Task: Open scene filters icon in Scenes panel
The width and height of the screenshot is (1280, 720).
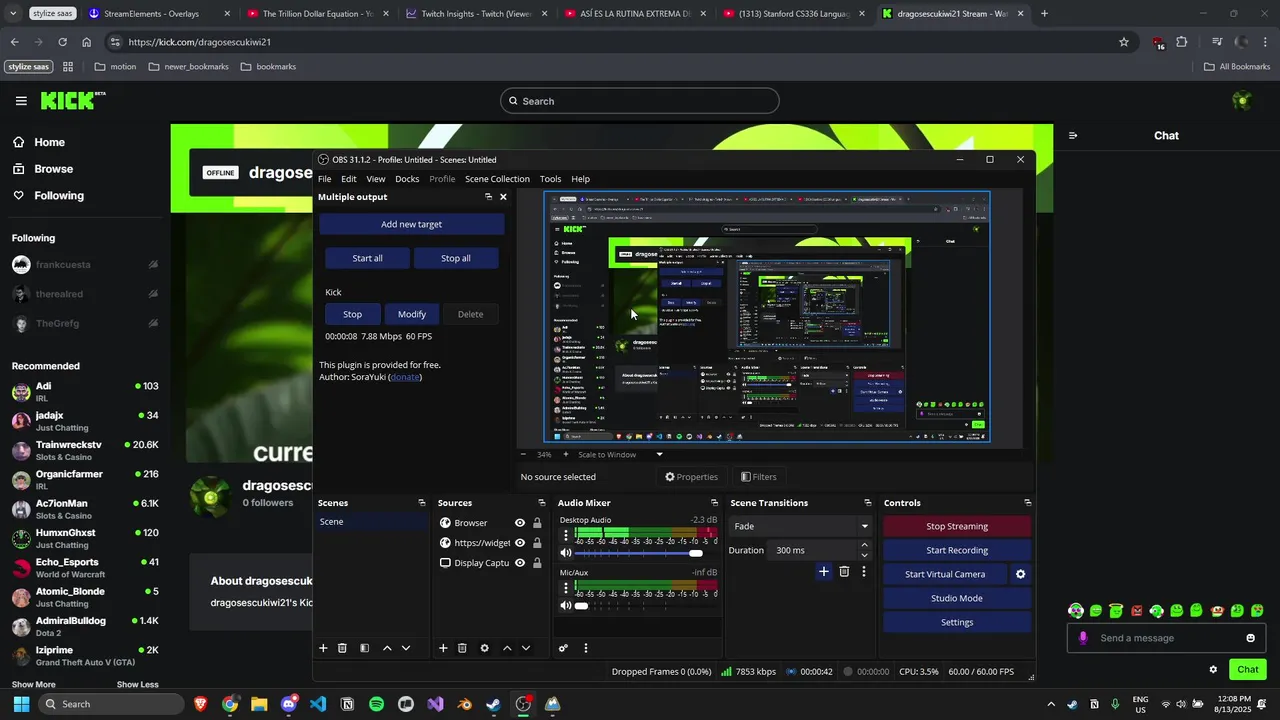Action: pyautogui.click(x=364, y=648)
